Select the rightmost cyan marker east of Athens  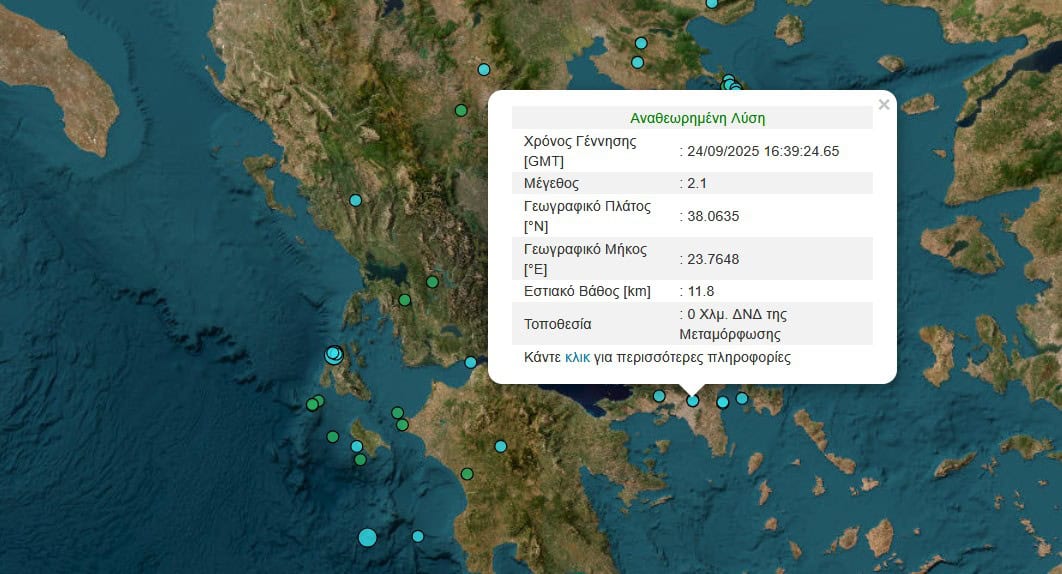[x=742, y=398]
